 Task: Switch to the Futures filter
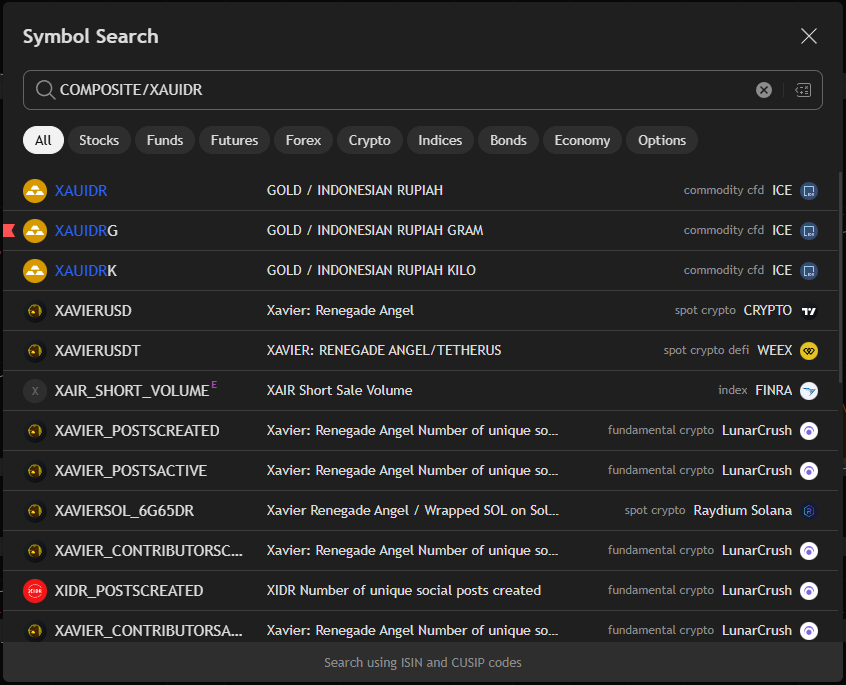click(x=234, y=140)
